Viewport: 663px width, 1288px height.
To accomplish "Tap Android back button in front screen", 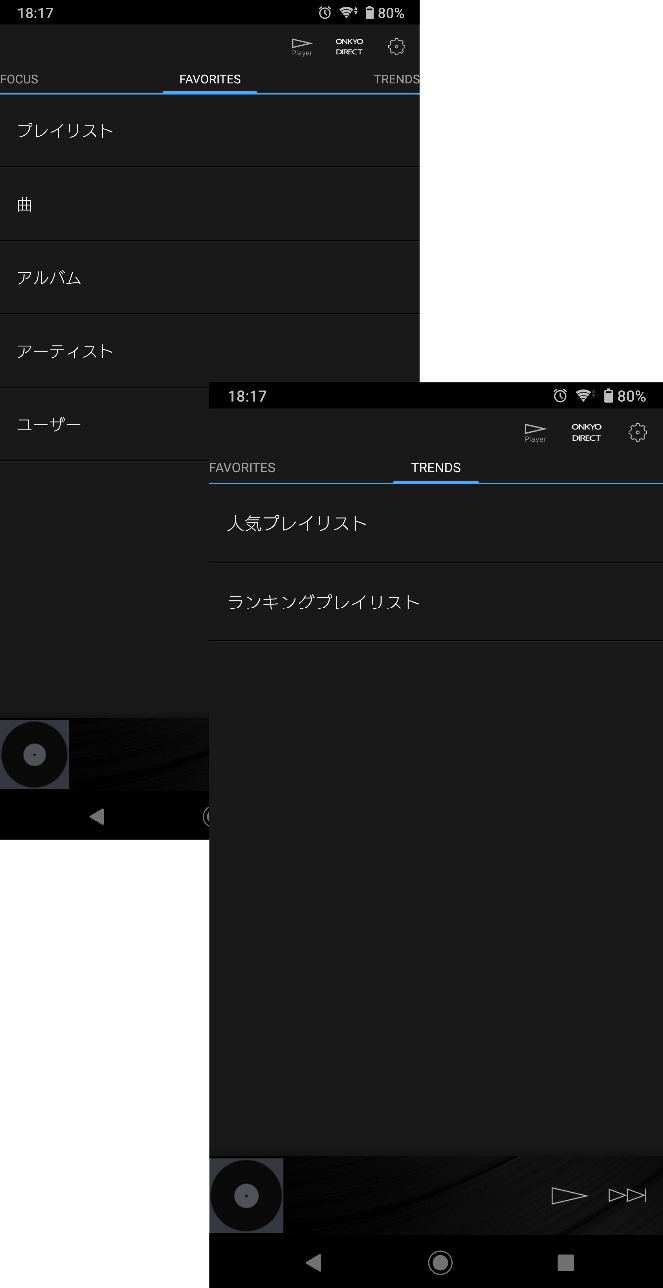I will 313,1262.
